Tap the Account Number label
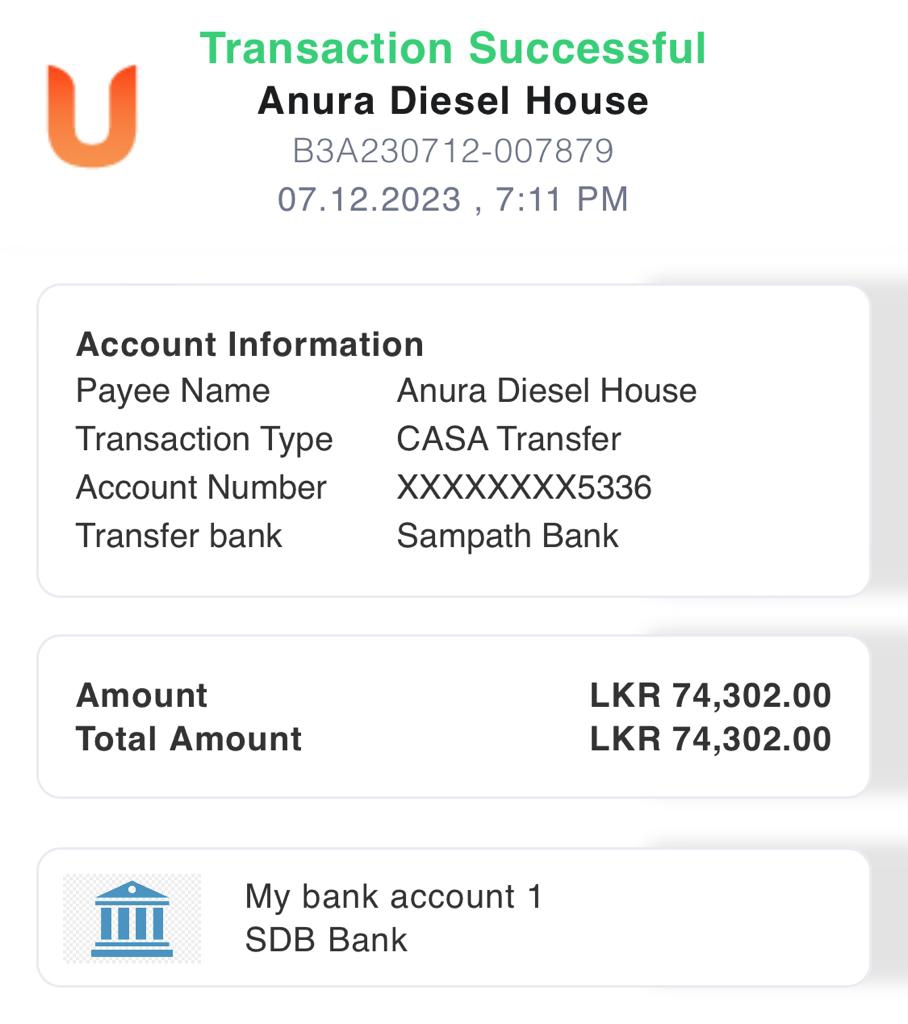The height and width of the screenshot is (1024, 908). pyautogui.click(x=201, y=487)
